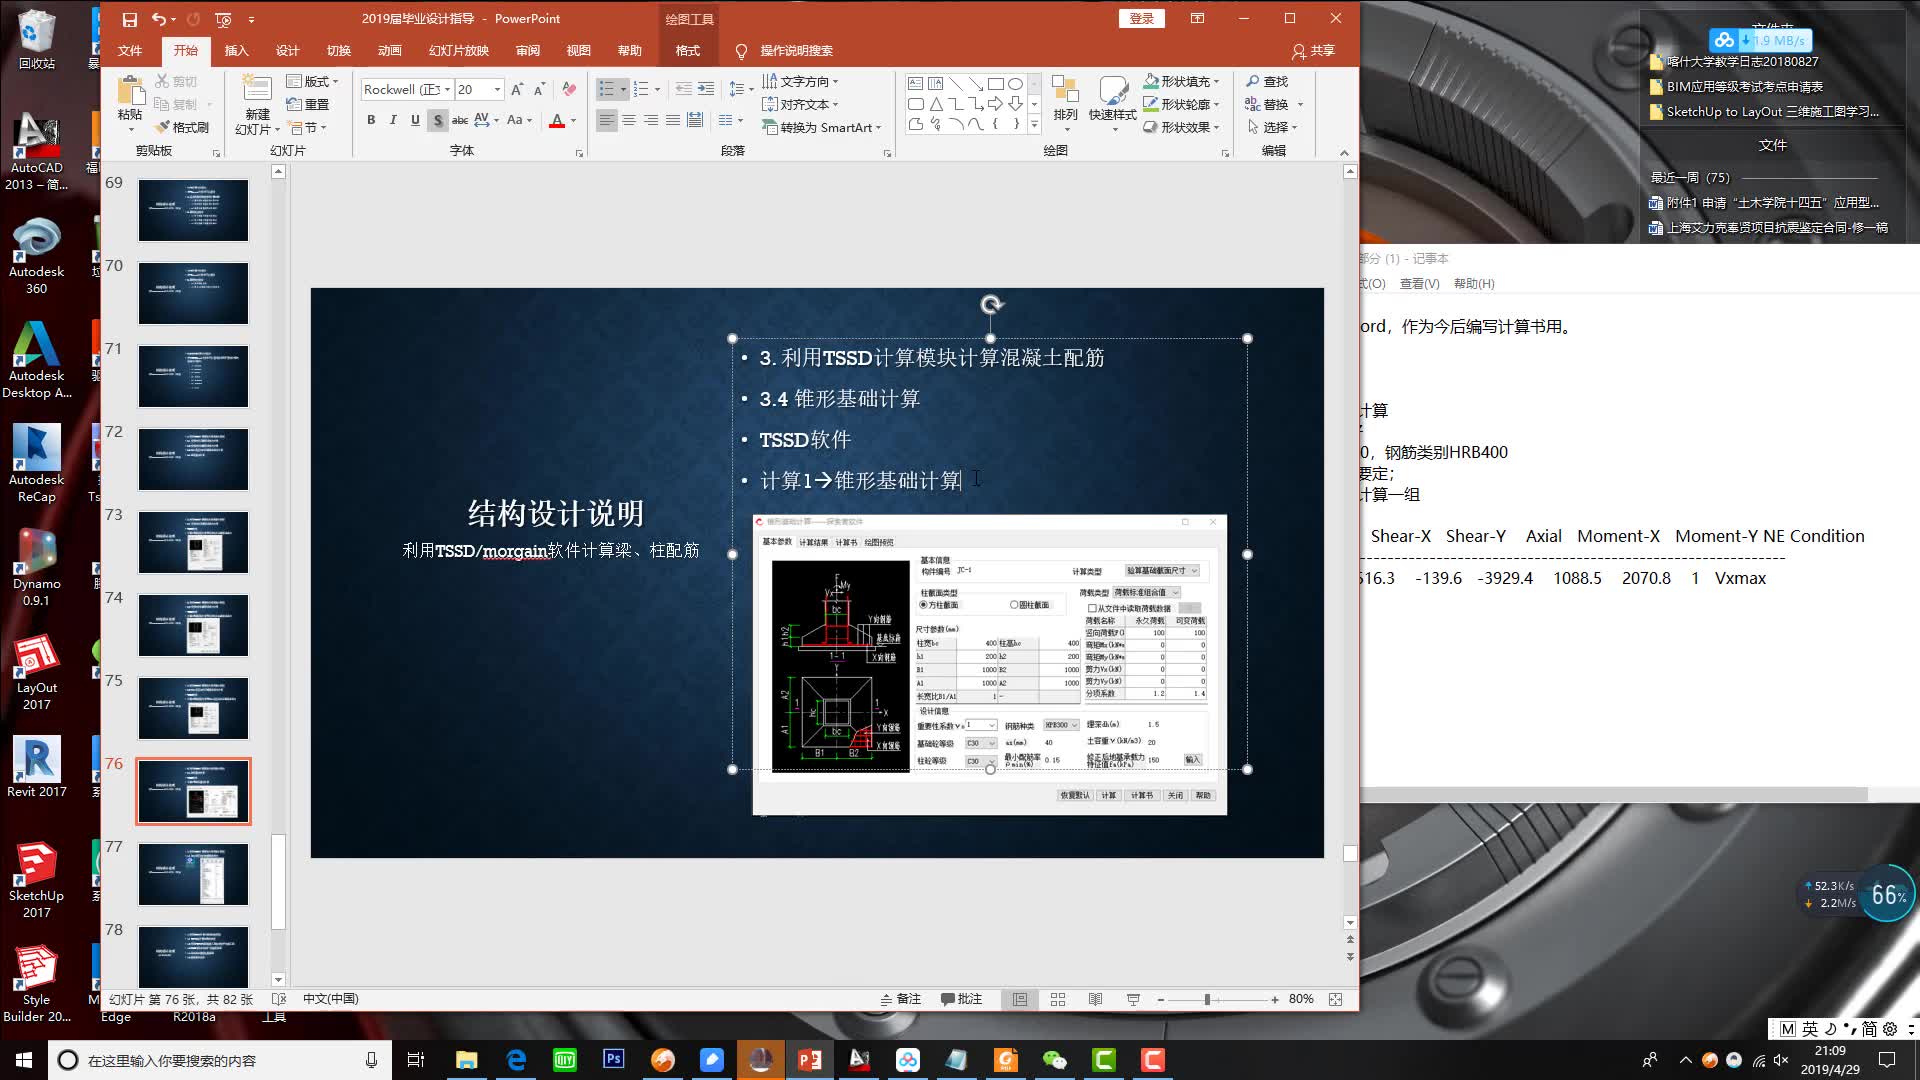This screenshot has height=1080, width=1920.
Task: Toggle italic formatting
Action: [392, 120]
